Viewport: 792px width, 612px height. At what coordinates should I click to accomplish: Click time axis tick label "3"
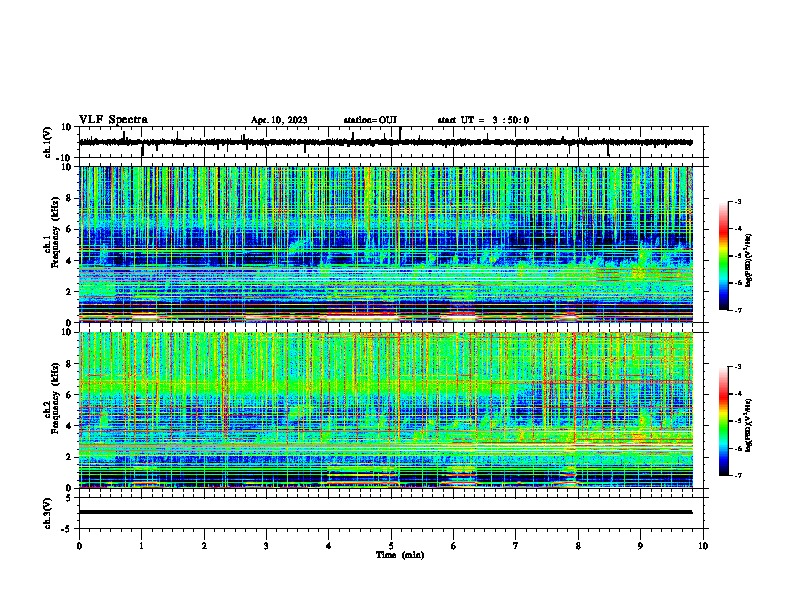coord(266,546)
